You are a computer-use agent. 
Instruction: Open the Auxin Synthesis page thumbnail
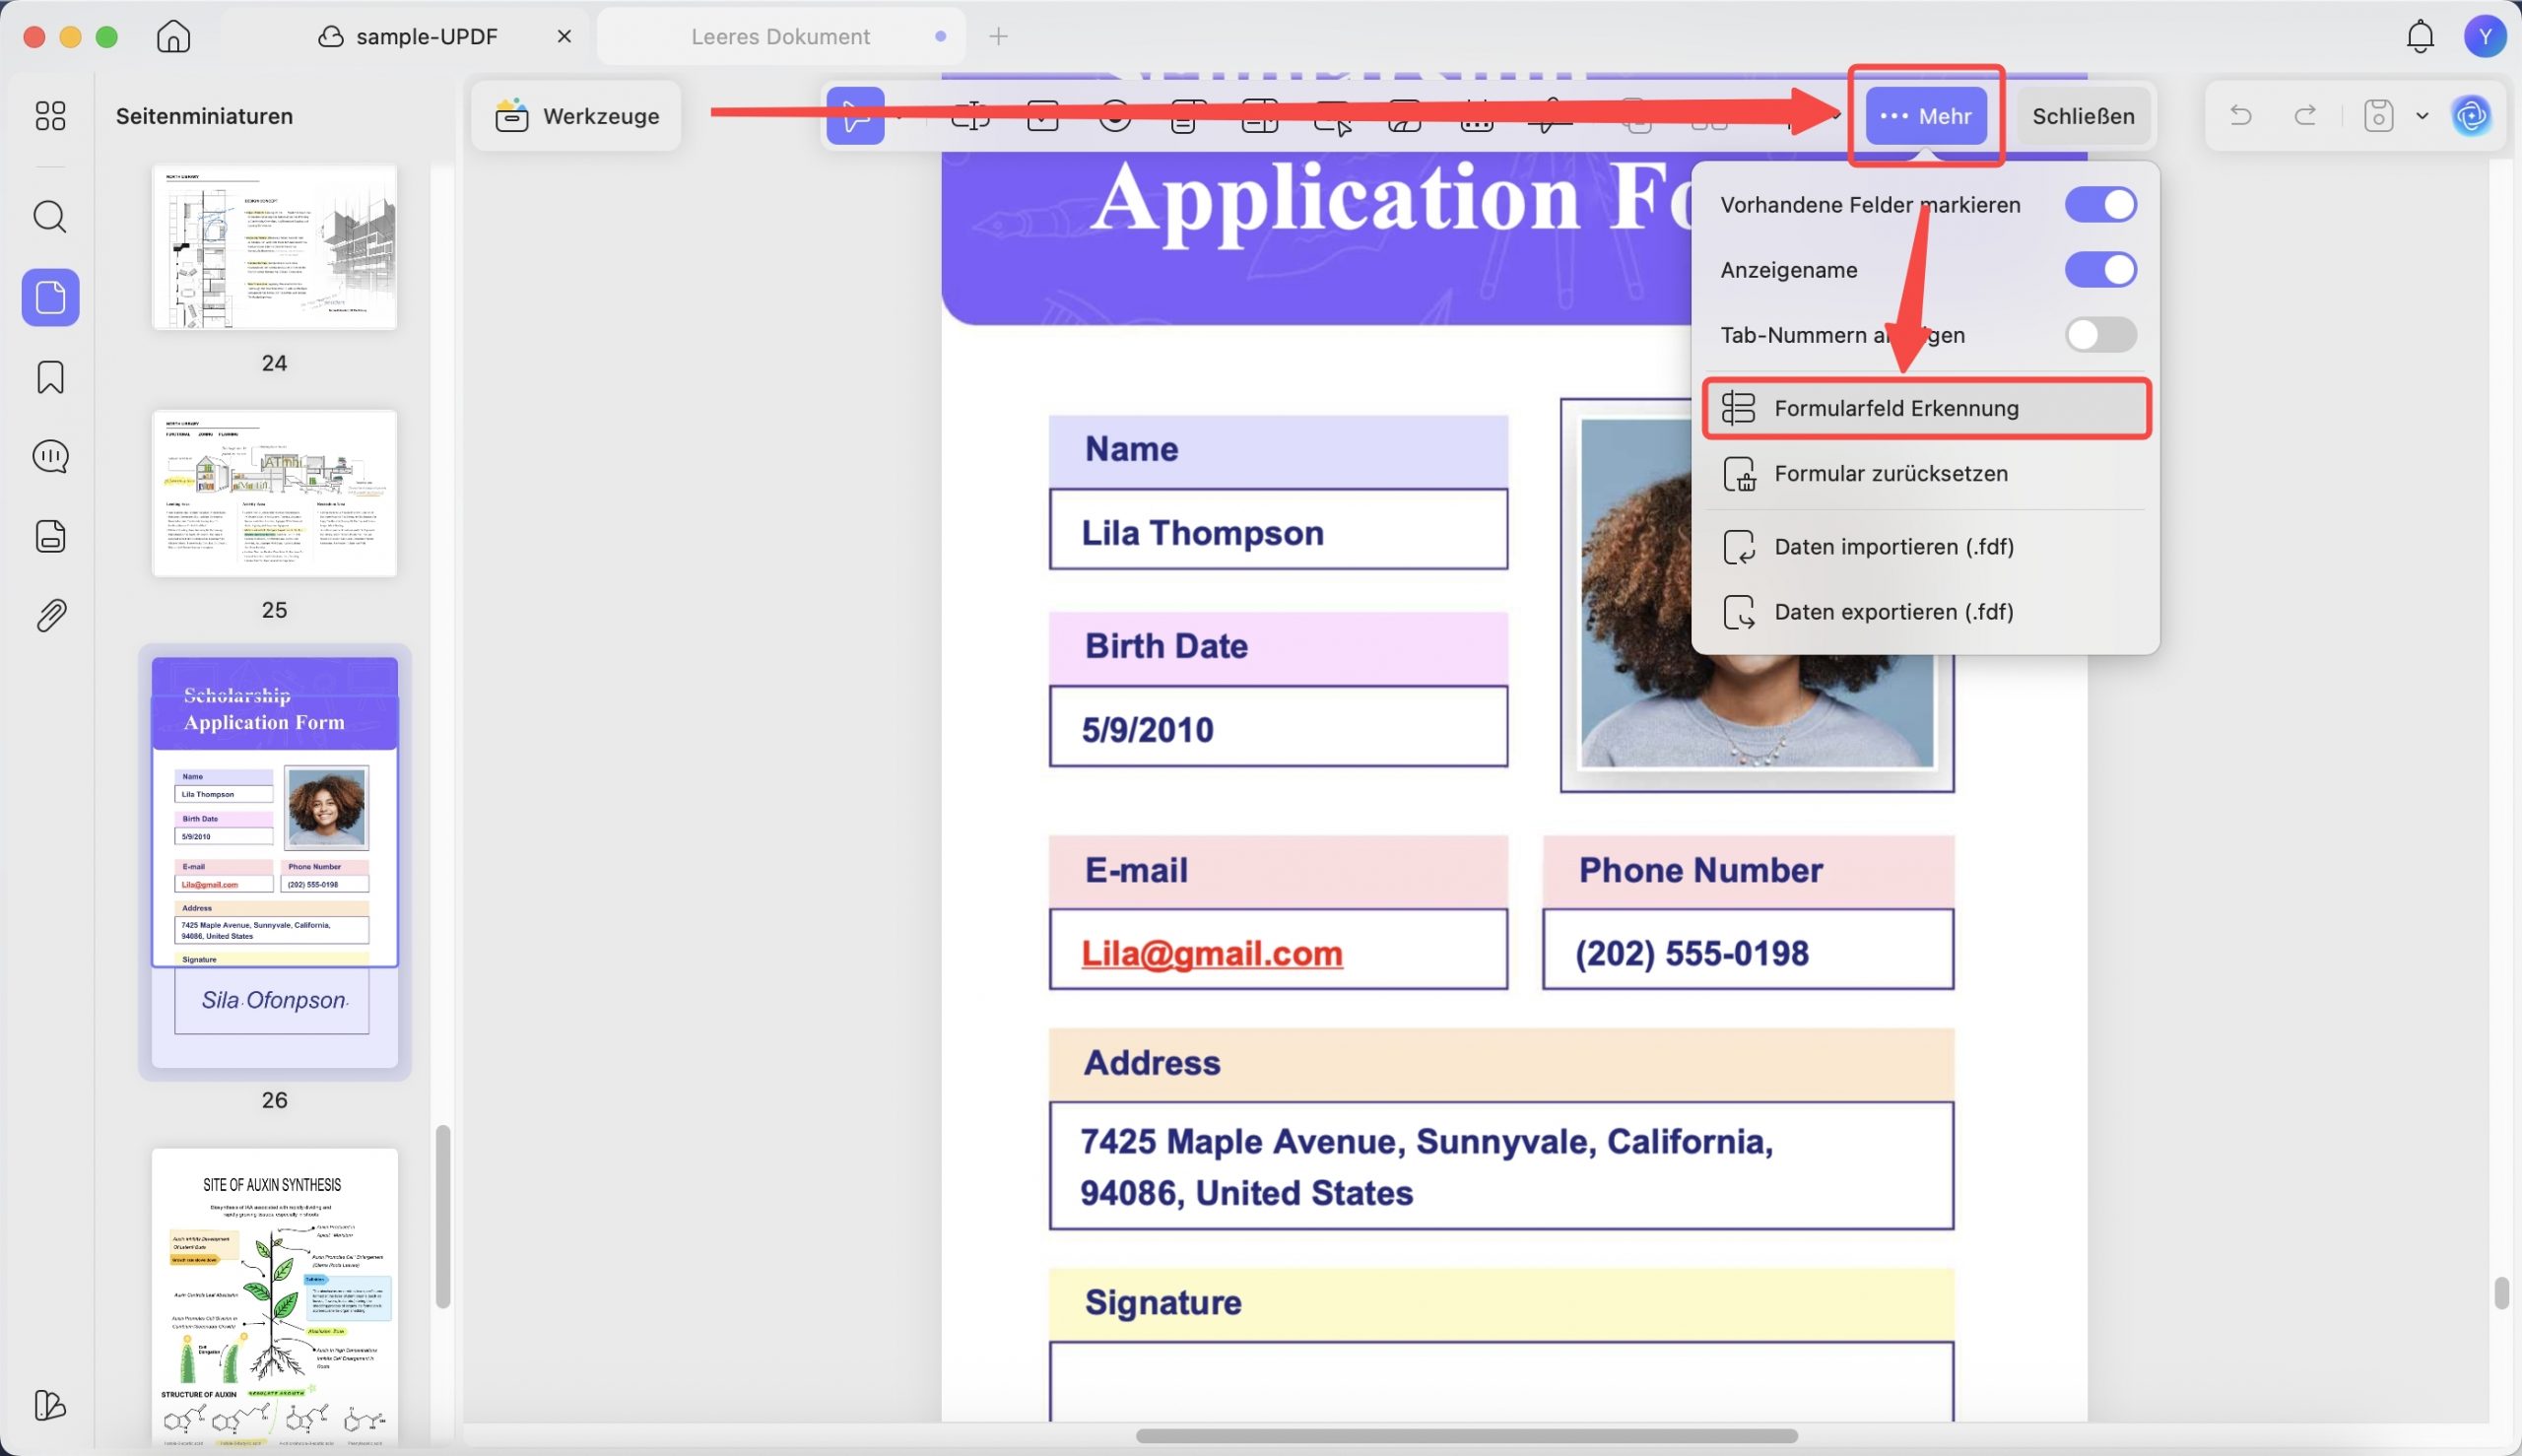pos(274,1298)
